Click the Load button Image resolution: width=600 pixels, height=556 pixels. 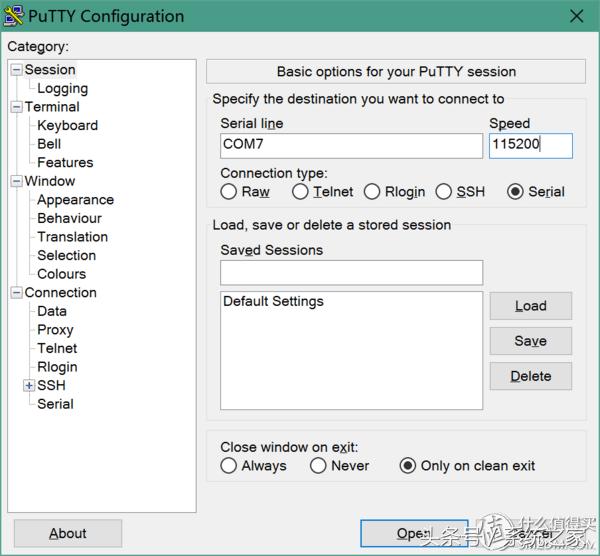(531, 306)
